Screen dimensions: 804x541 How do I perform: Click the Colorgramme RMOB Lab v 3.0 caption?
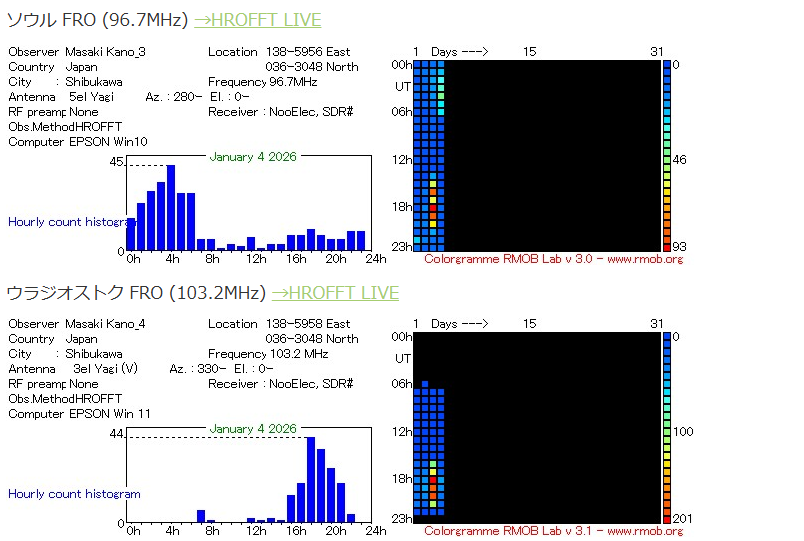tap(553, 259)
